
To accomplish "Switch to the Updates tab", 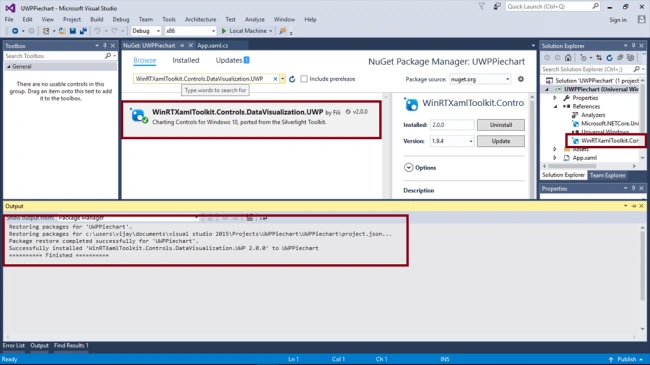I will click(232, 60).
